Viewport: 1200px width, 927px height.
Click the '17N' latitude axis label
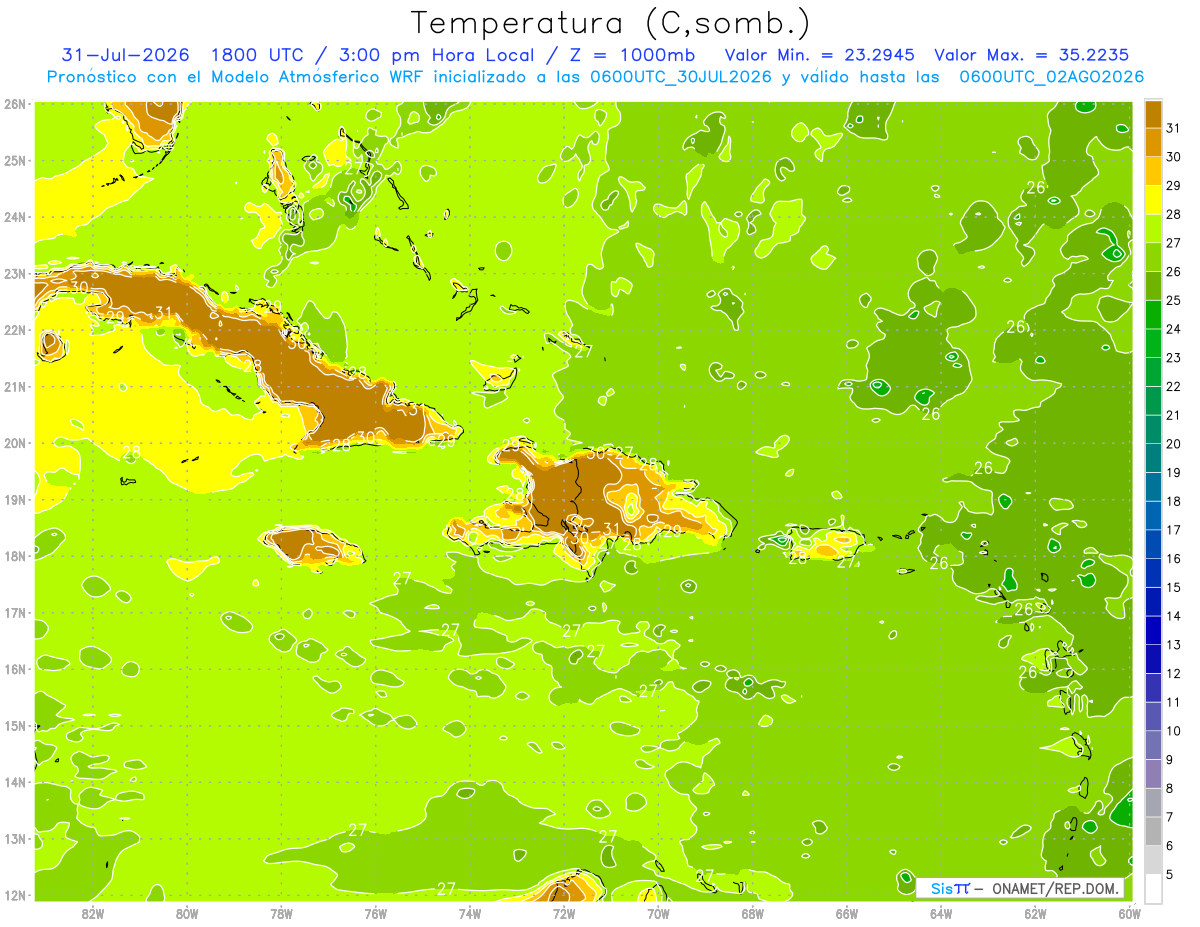(x=14, y=612)
